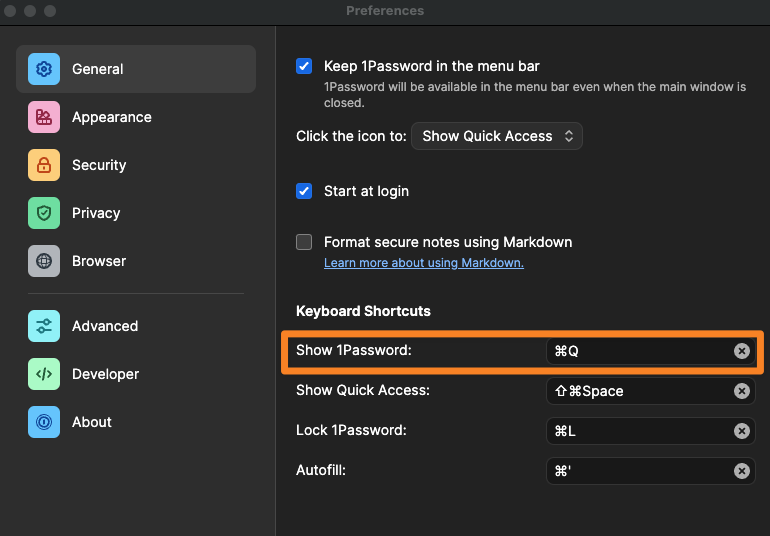Open About via the 1Password logo icon

pyautogui.click(x=44, y=422)
